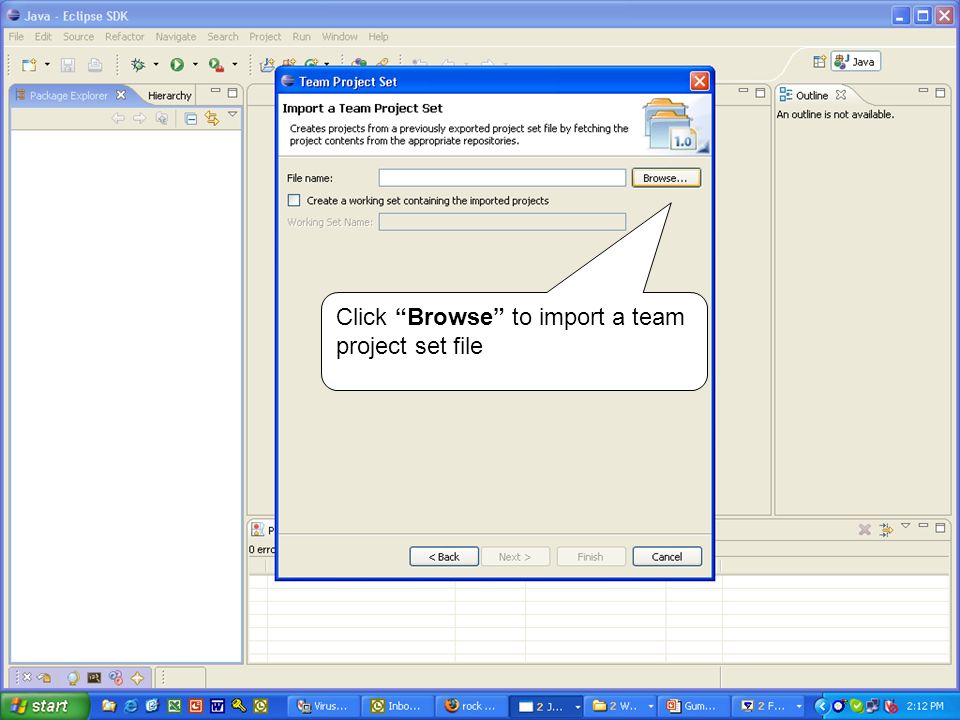Click Up navigation icon in Package Explorer
This screenshot has width=960, height=720.
click(x=162, y=118)
